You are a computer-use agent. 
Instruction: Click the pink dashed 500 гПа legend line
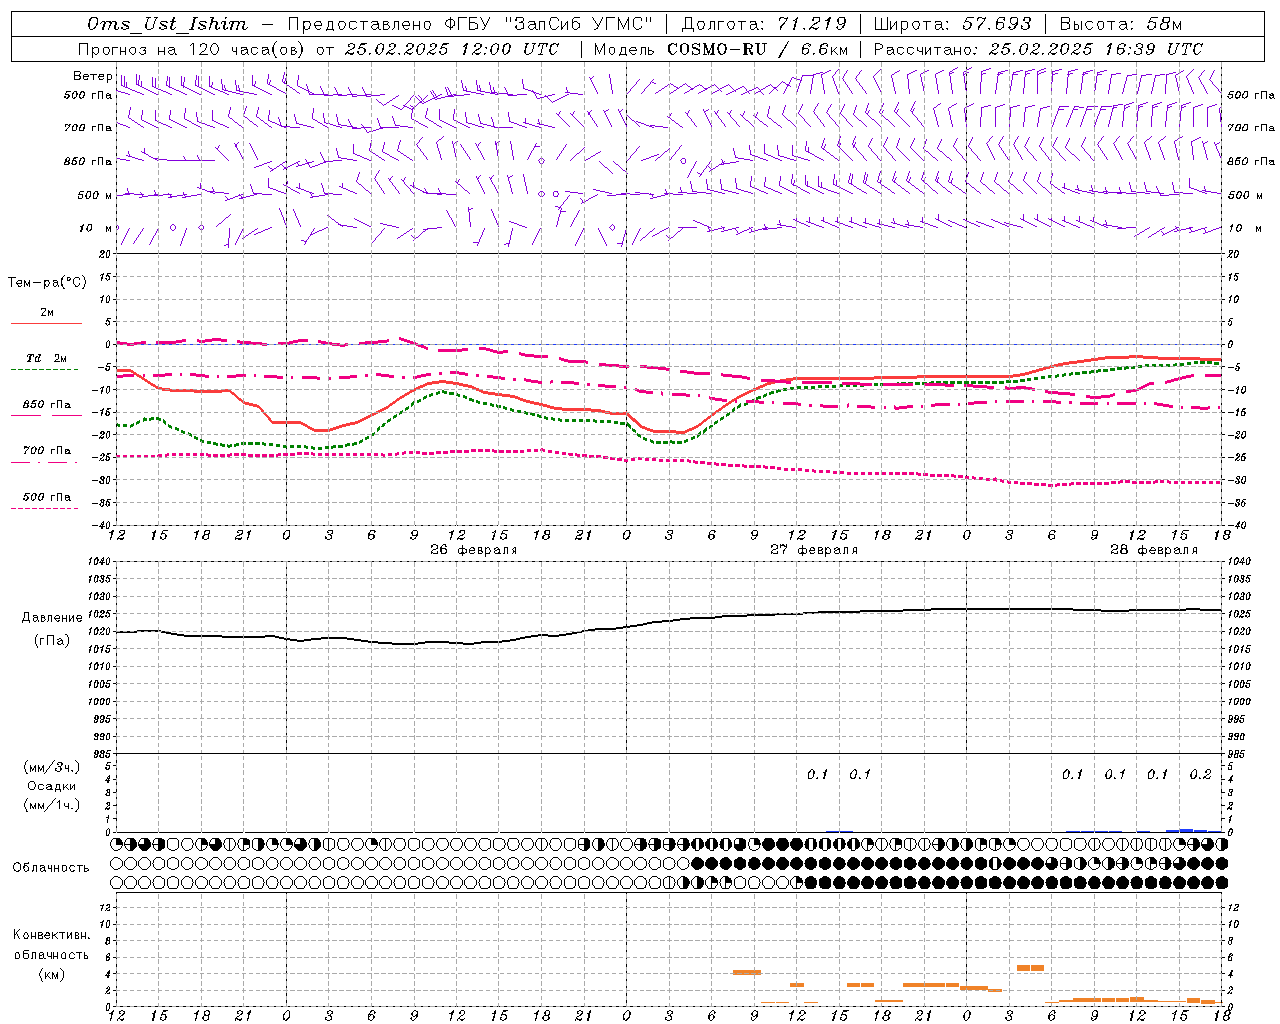point(46,508)
